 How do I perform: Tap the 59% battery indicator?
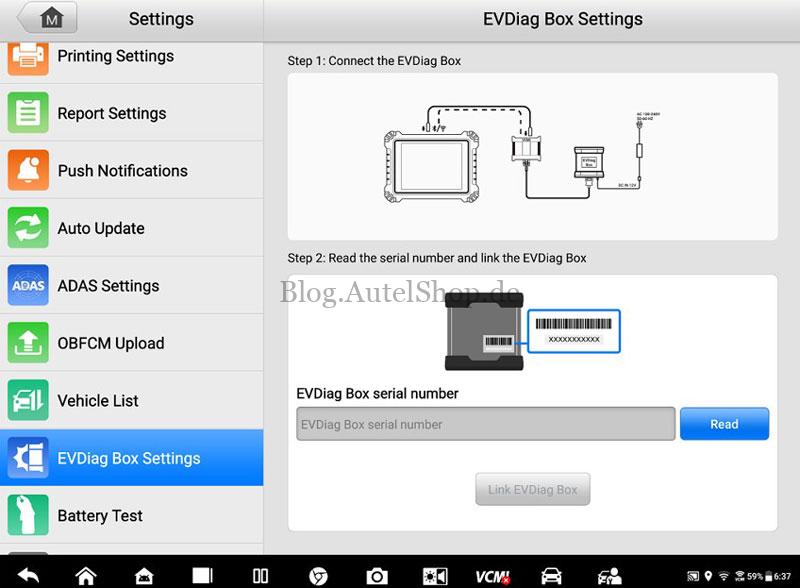[x=760, y=576]
